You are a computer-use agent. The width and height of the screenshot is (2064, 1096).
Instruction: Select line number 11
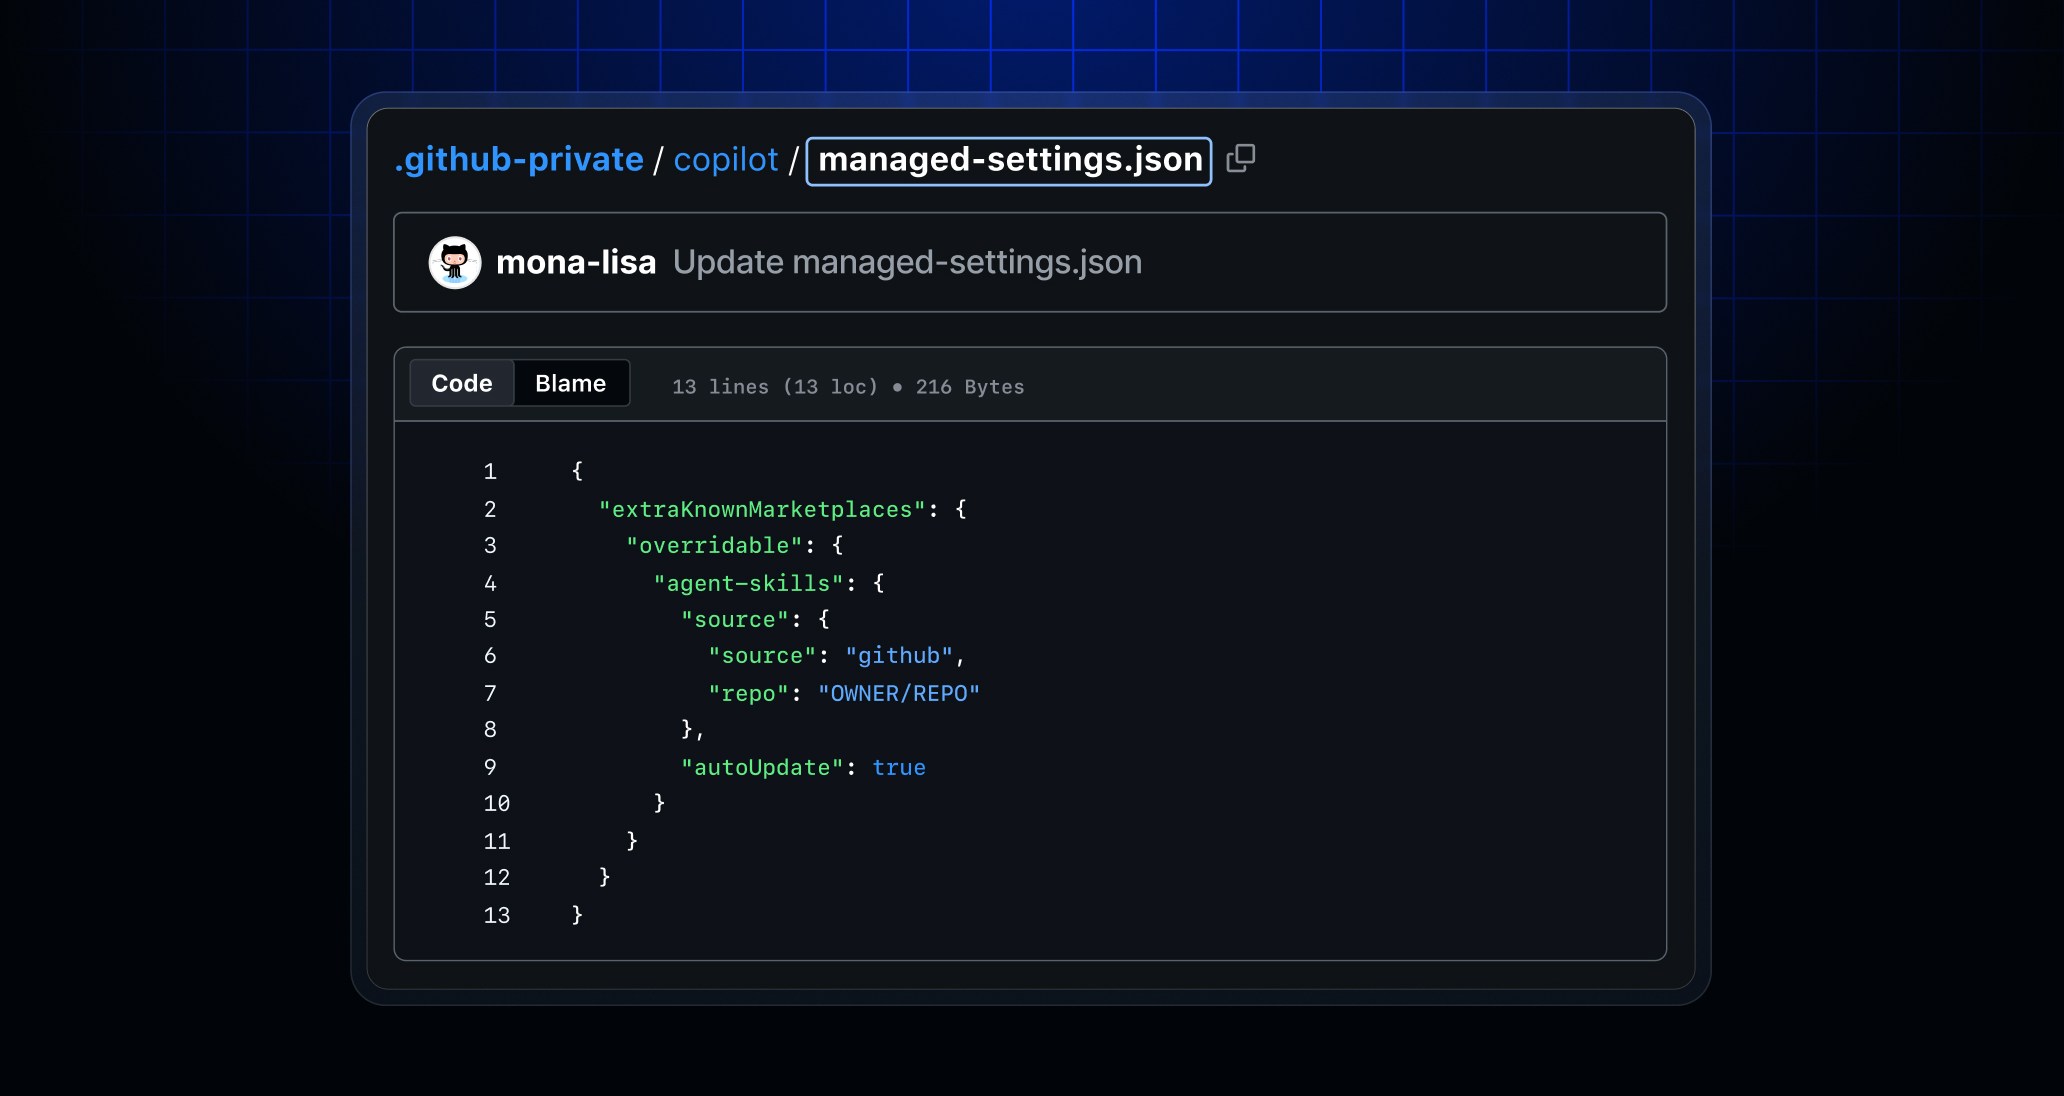497,841
